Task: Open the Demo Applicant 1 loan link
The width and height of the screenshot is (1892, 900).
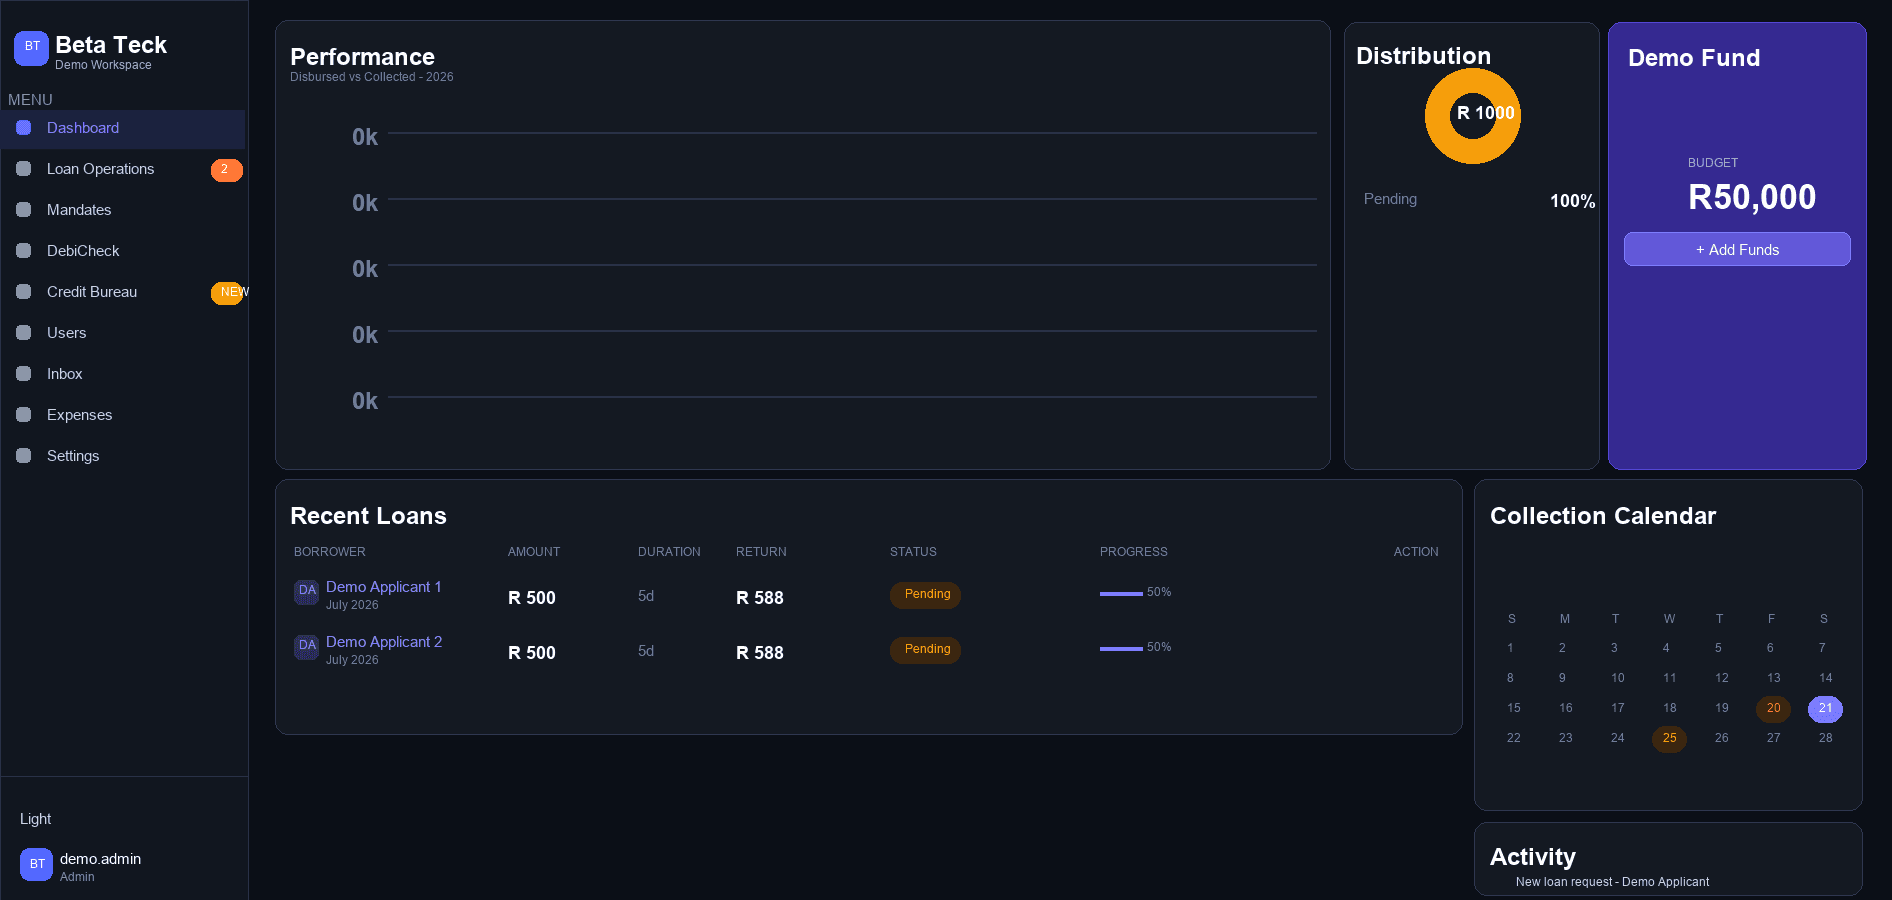Action: tap(383, 587)
